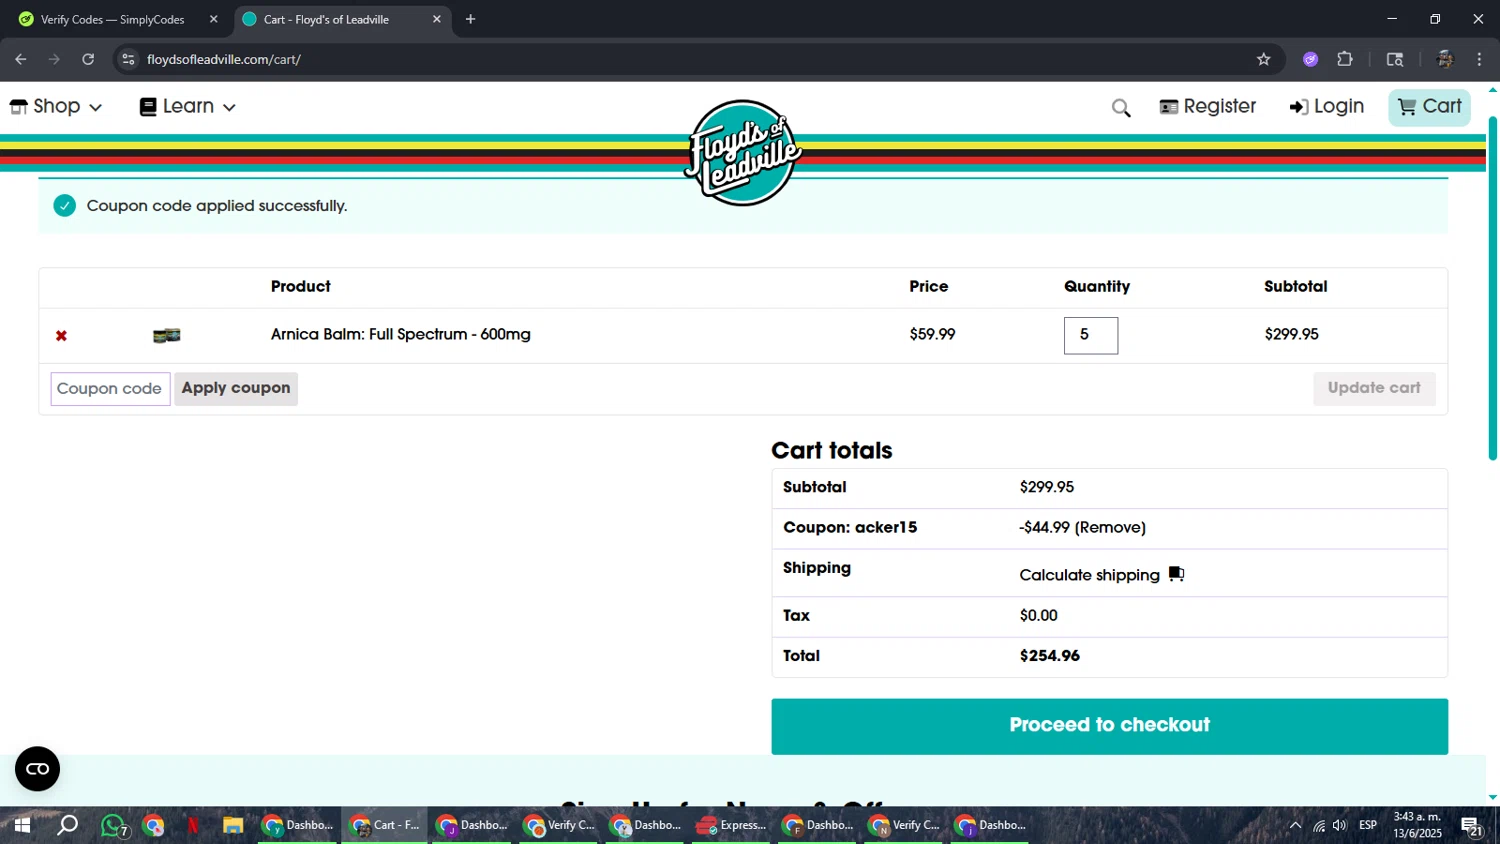Focus the Coupon code input field
This screenshot has height=844, width=1500.
(110, 389)
